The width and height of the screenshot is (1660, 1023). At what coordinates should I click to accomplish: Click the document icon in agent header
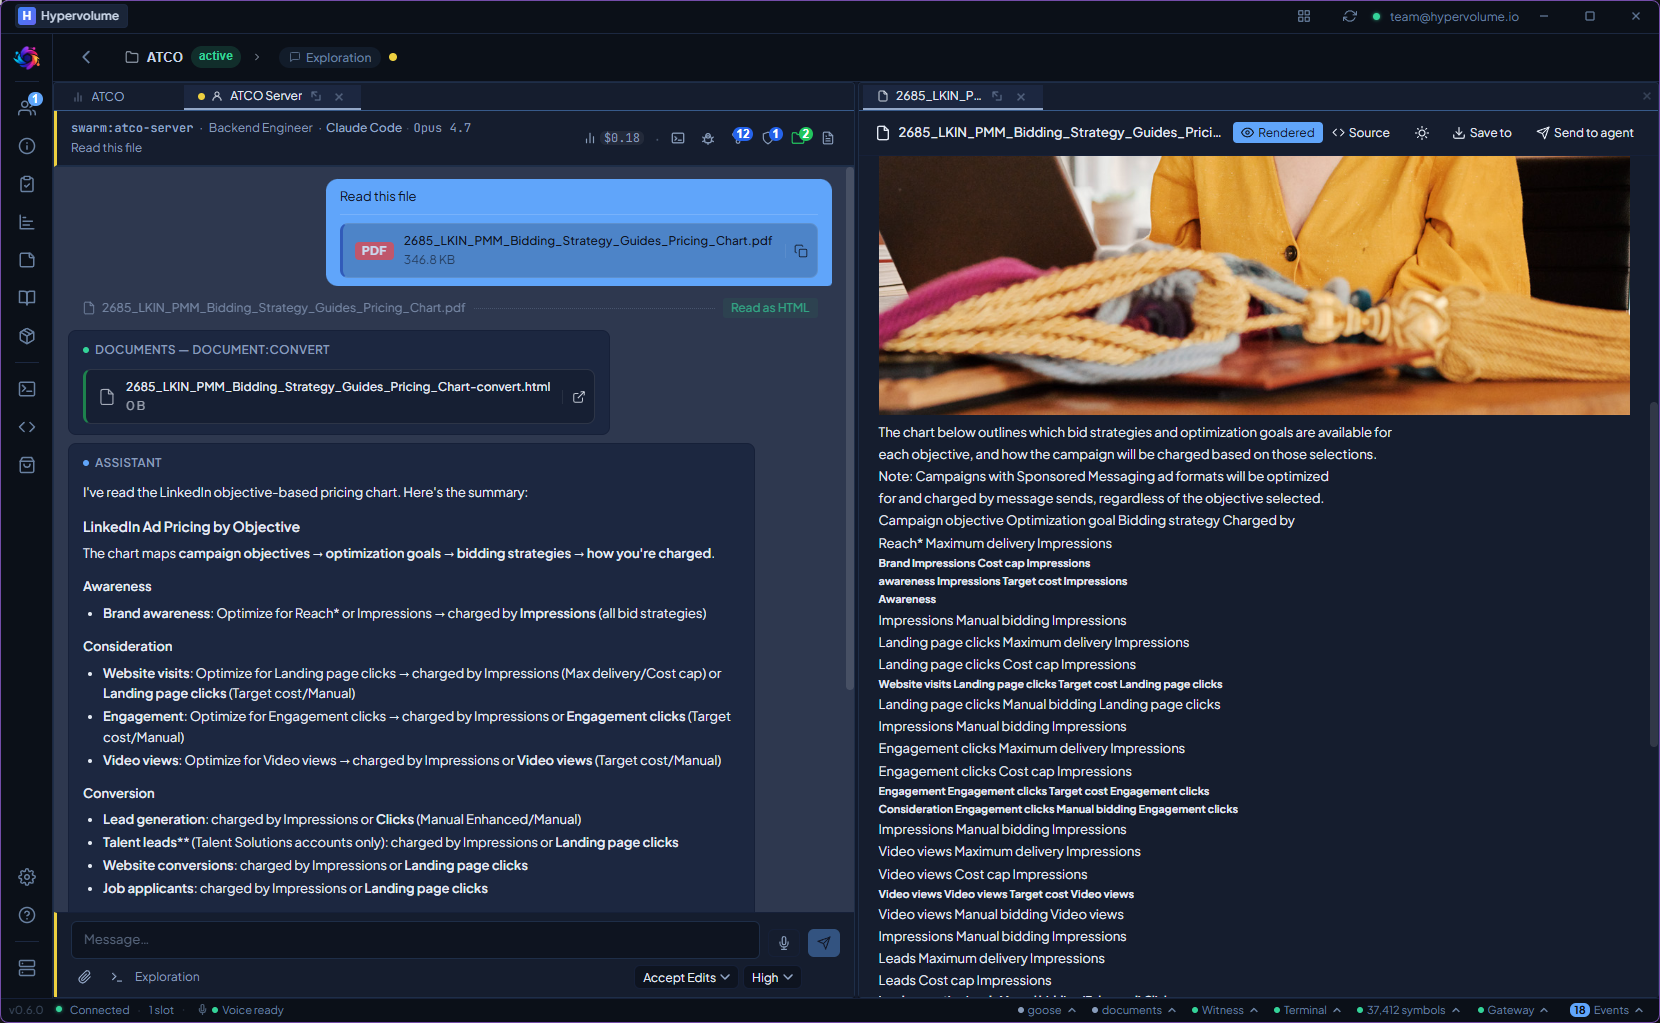pos(828,138)
